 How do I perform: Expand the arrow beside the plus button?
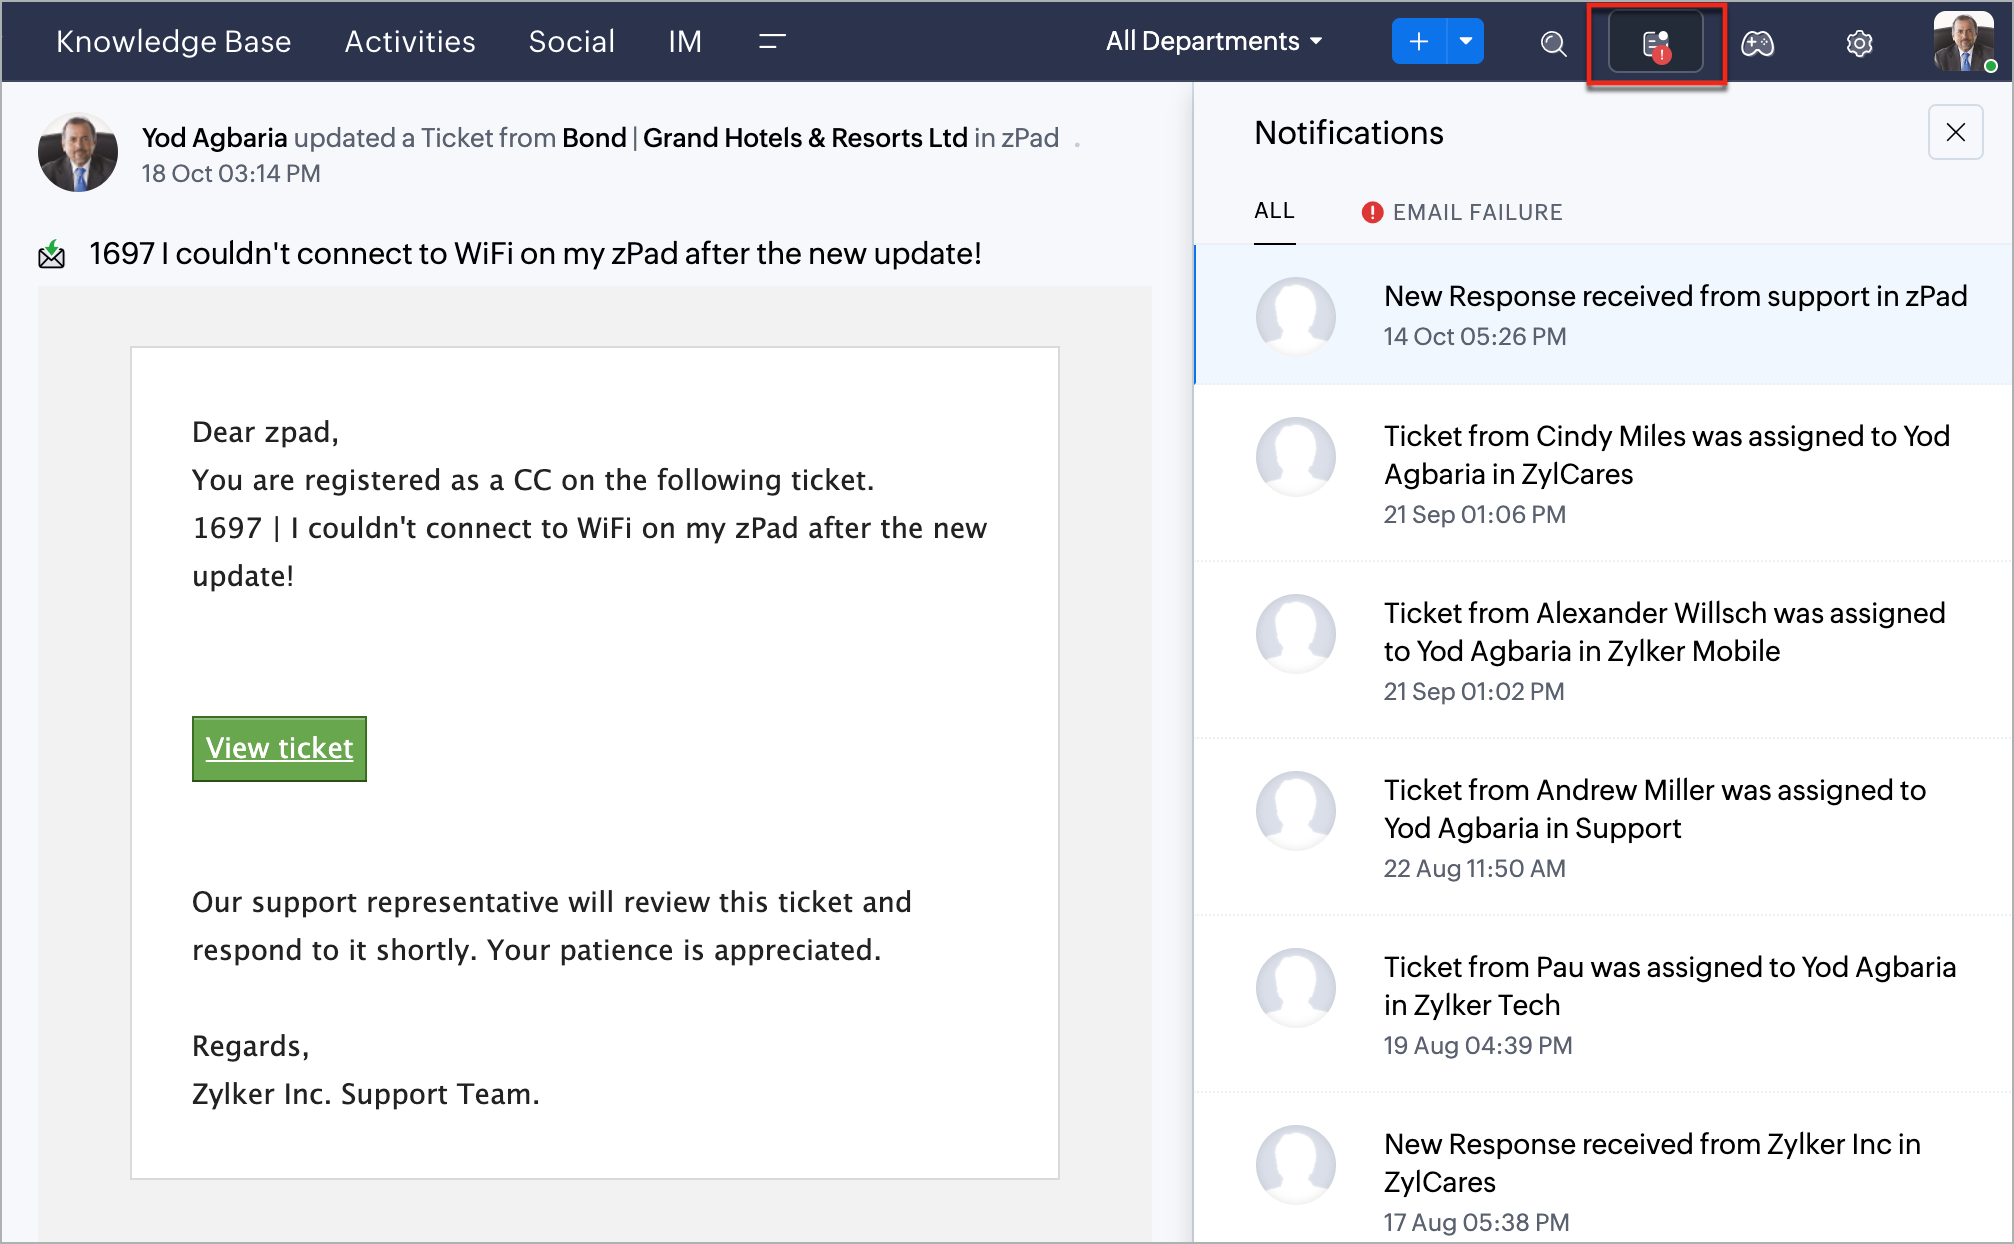(x=1465, y=42)
